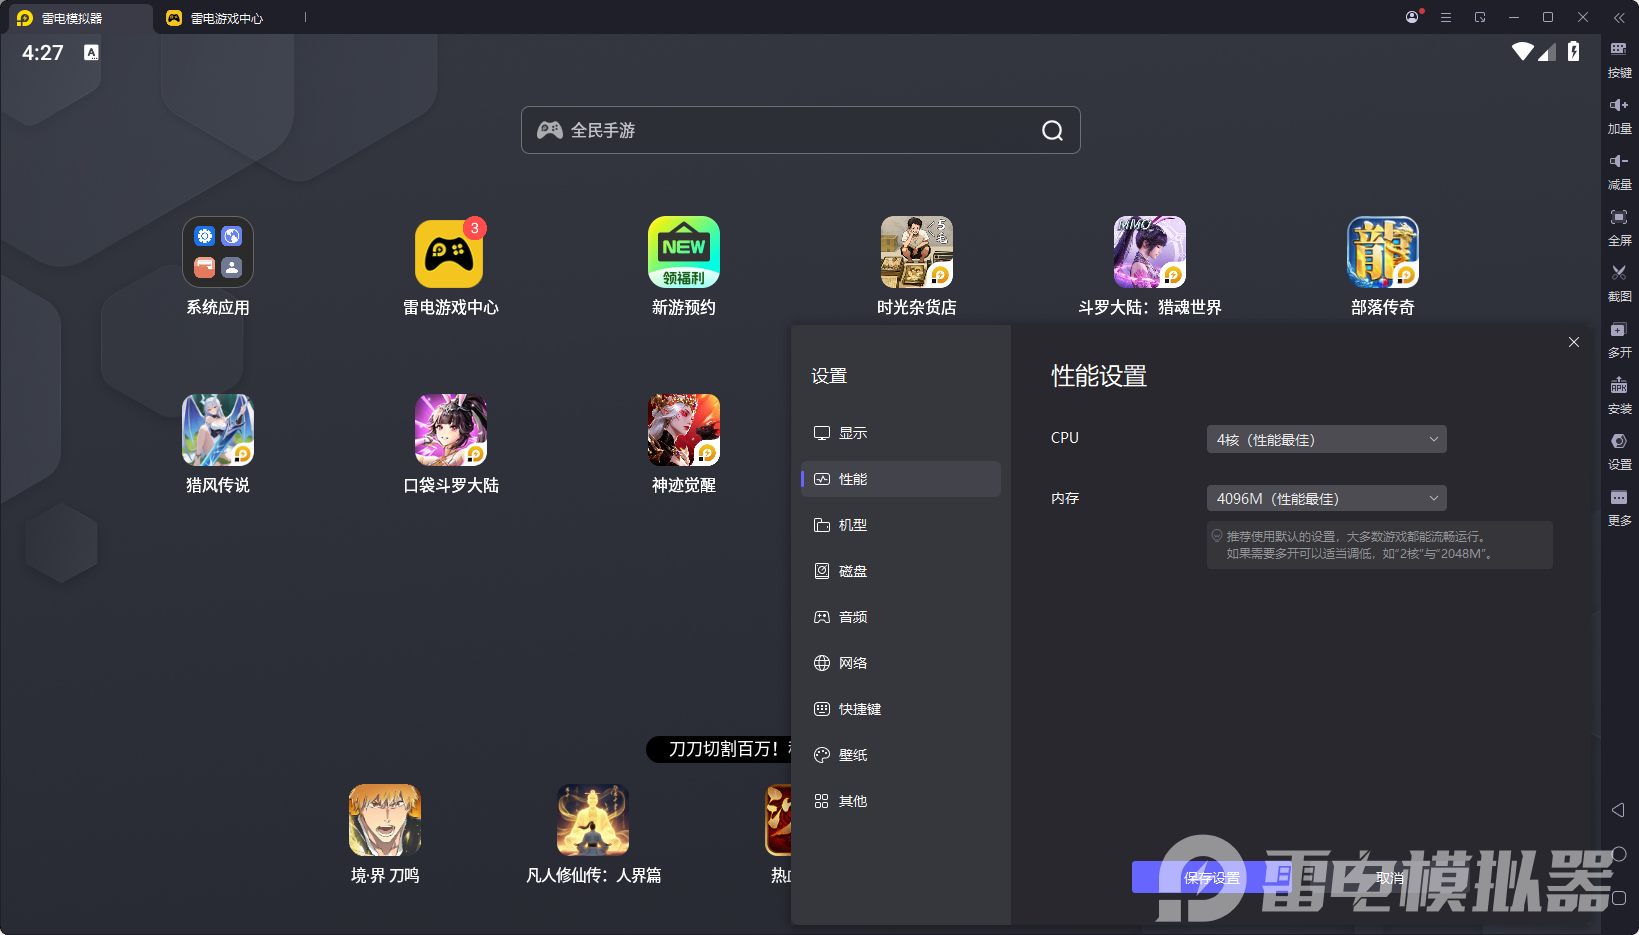This screenshot has height=935, width=1639.
Task: Click the 安装 APK install icon
Action: [x=1619, y=396]
